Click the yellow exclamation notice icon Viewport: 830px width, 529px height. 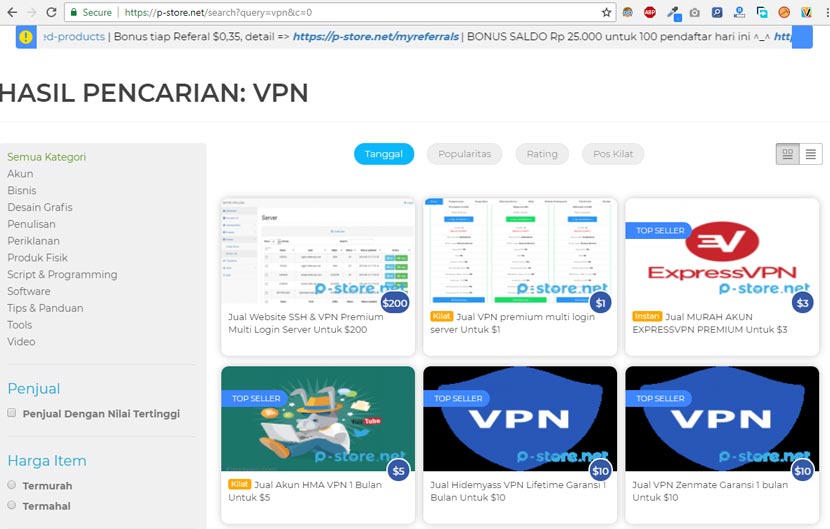[26, 37]
